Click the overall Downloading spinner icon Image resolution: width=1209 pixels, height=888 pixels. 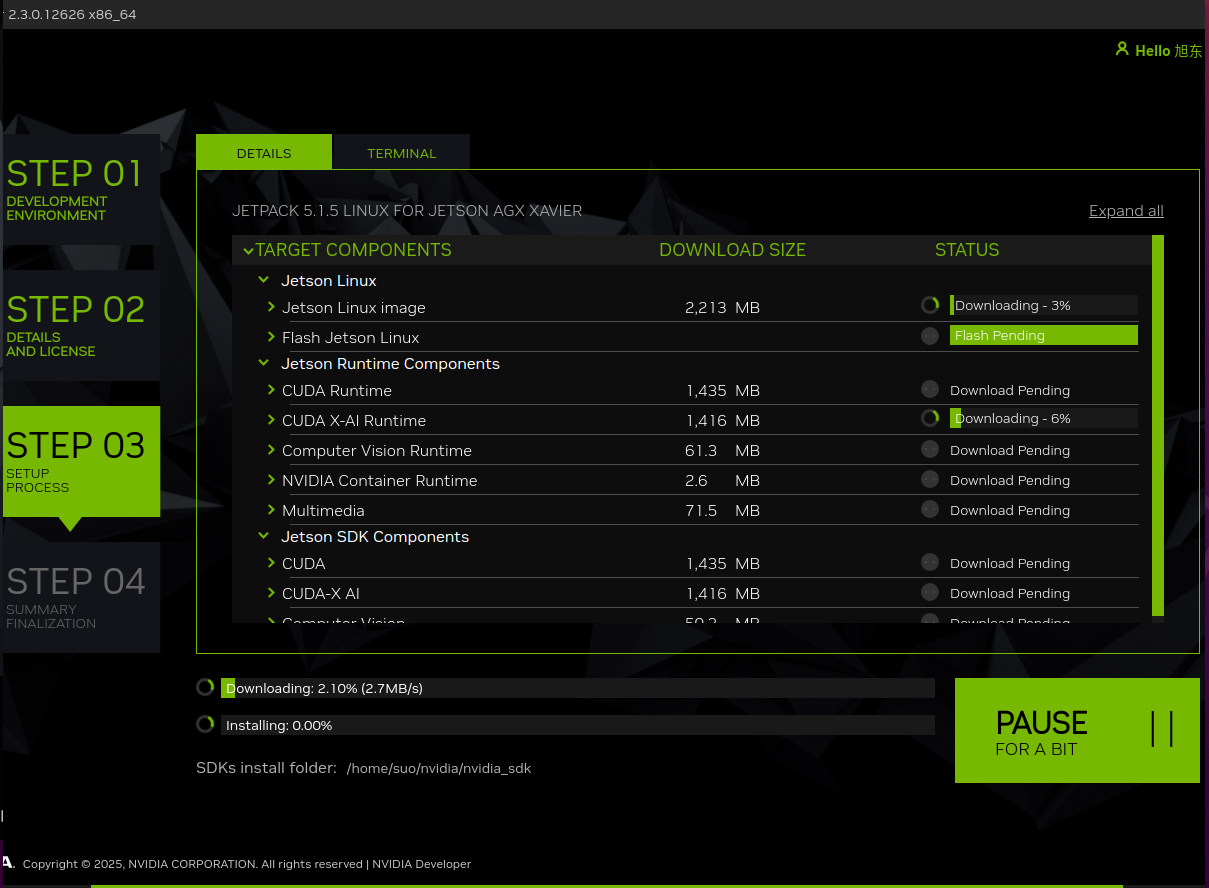click(205, 687)
